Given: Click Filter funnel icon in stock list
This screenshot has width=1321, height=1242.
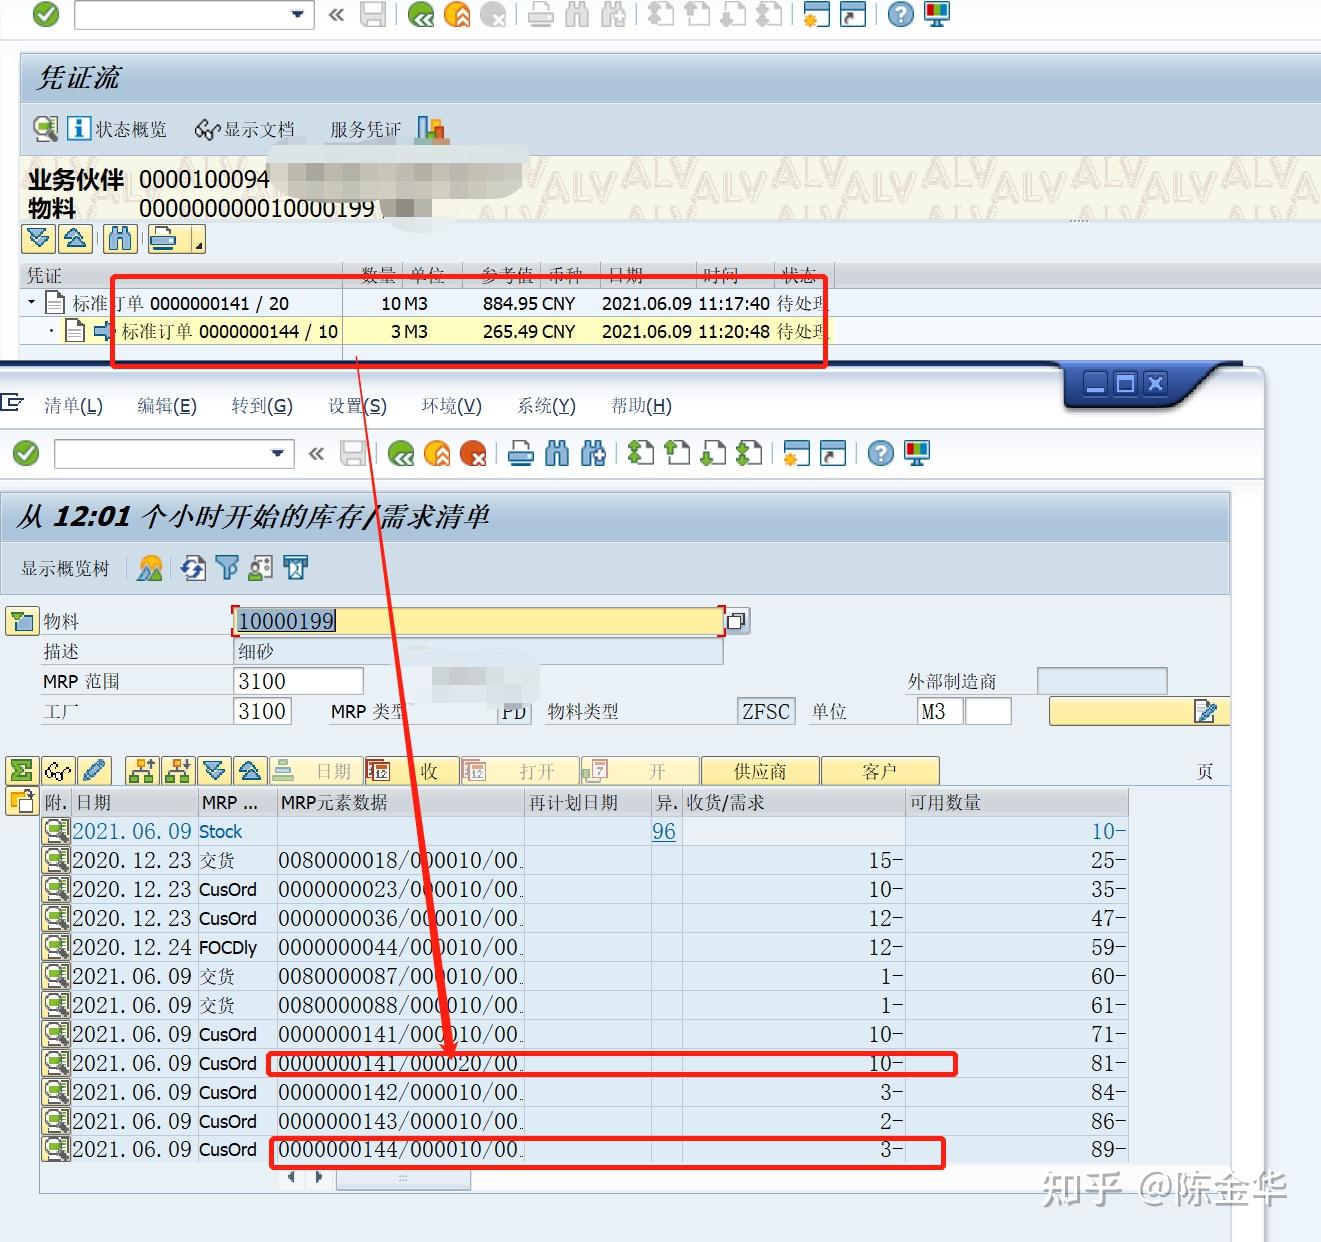Looking at the screenshot, I should [x=228, y=568].
